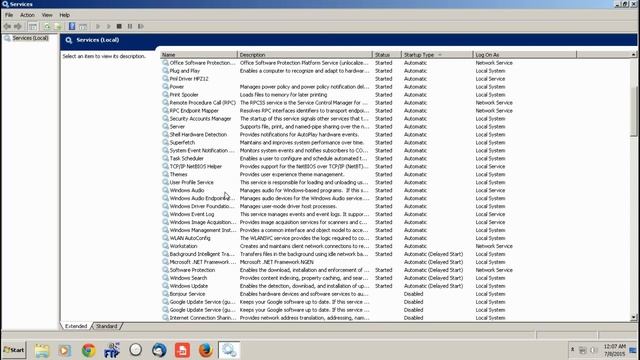Click the Pause Service toolbar icon
Screen dimensions: 640x360
pyautogui.click(x=130, y=27)
